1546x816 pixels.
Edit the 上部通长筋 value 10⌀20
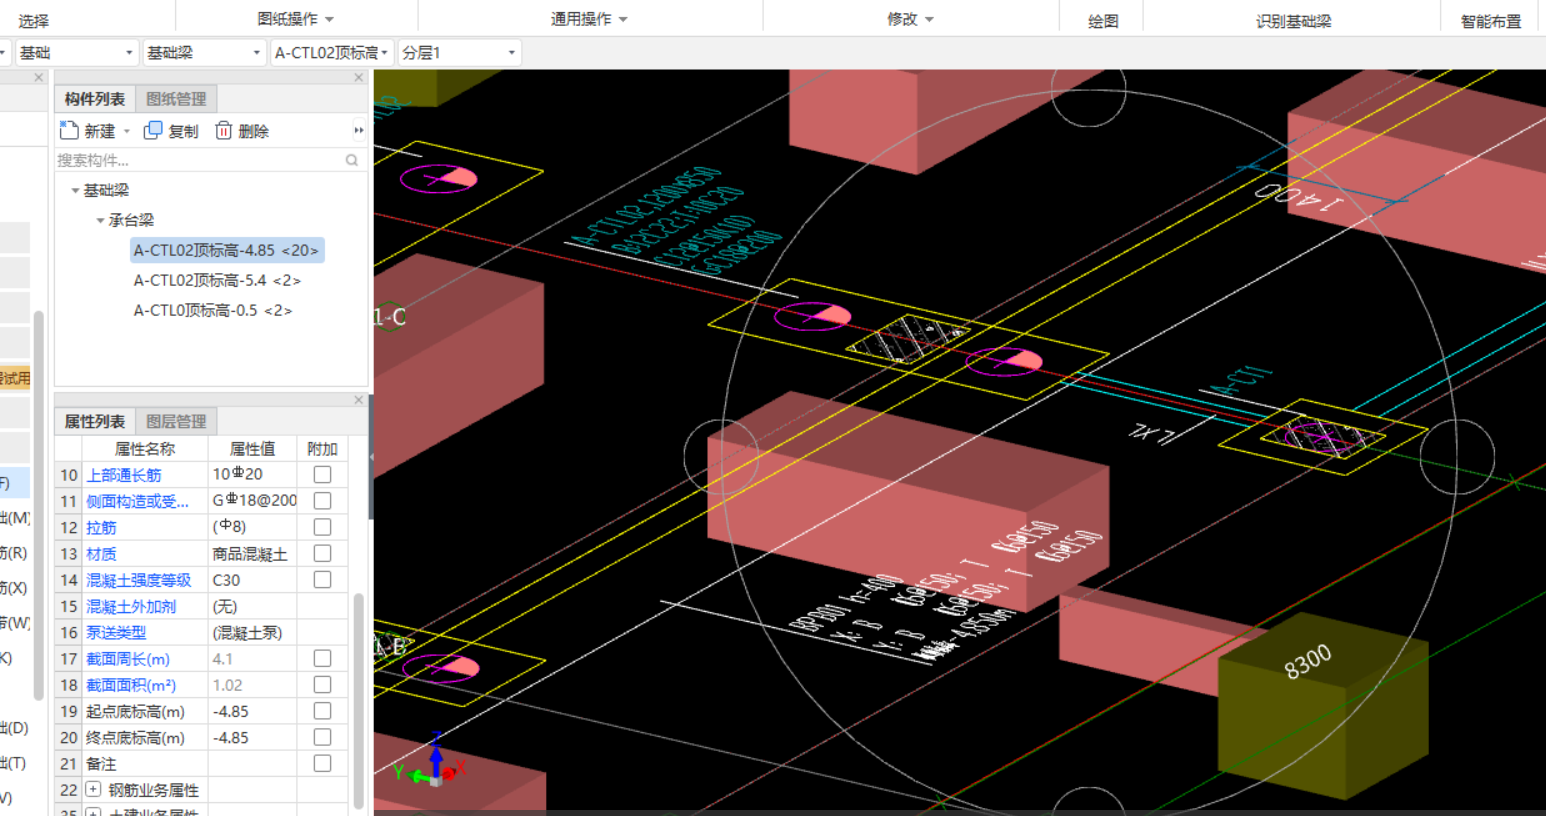tap(252, 475)
